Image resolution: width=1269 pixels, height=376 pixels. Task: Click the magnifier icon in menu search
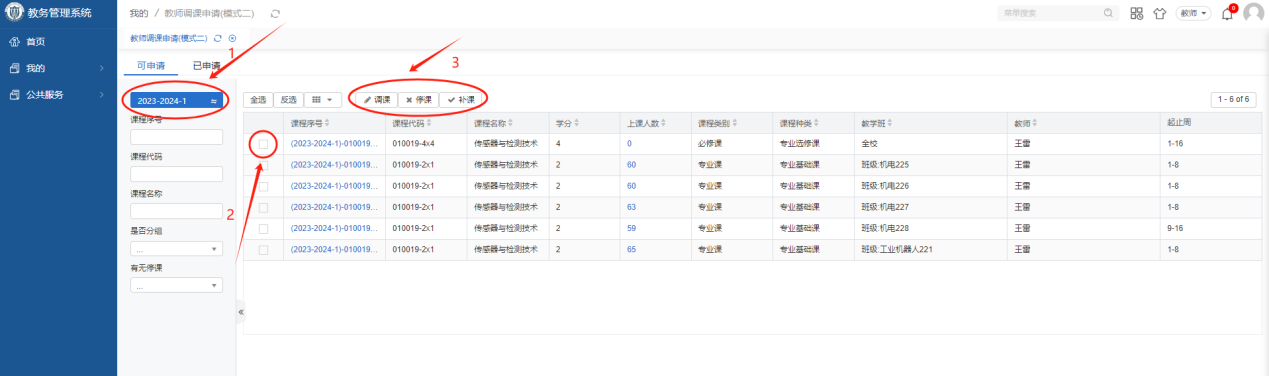tap(1108, 13)
